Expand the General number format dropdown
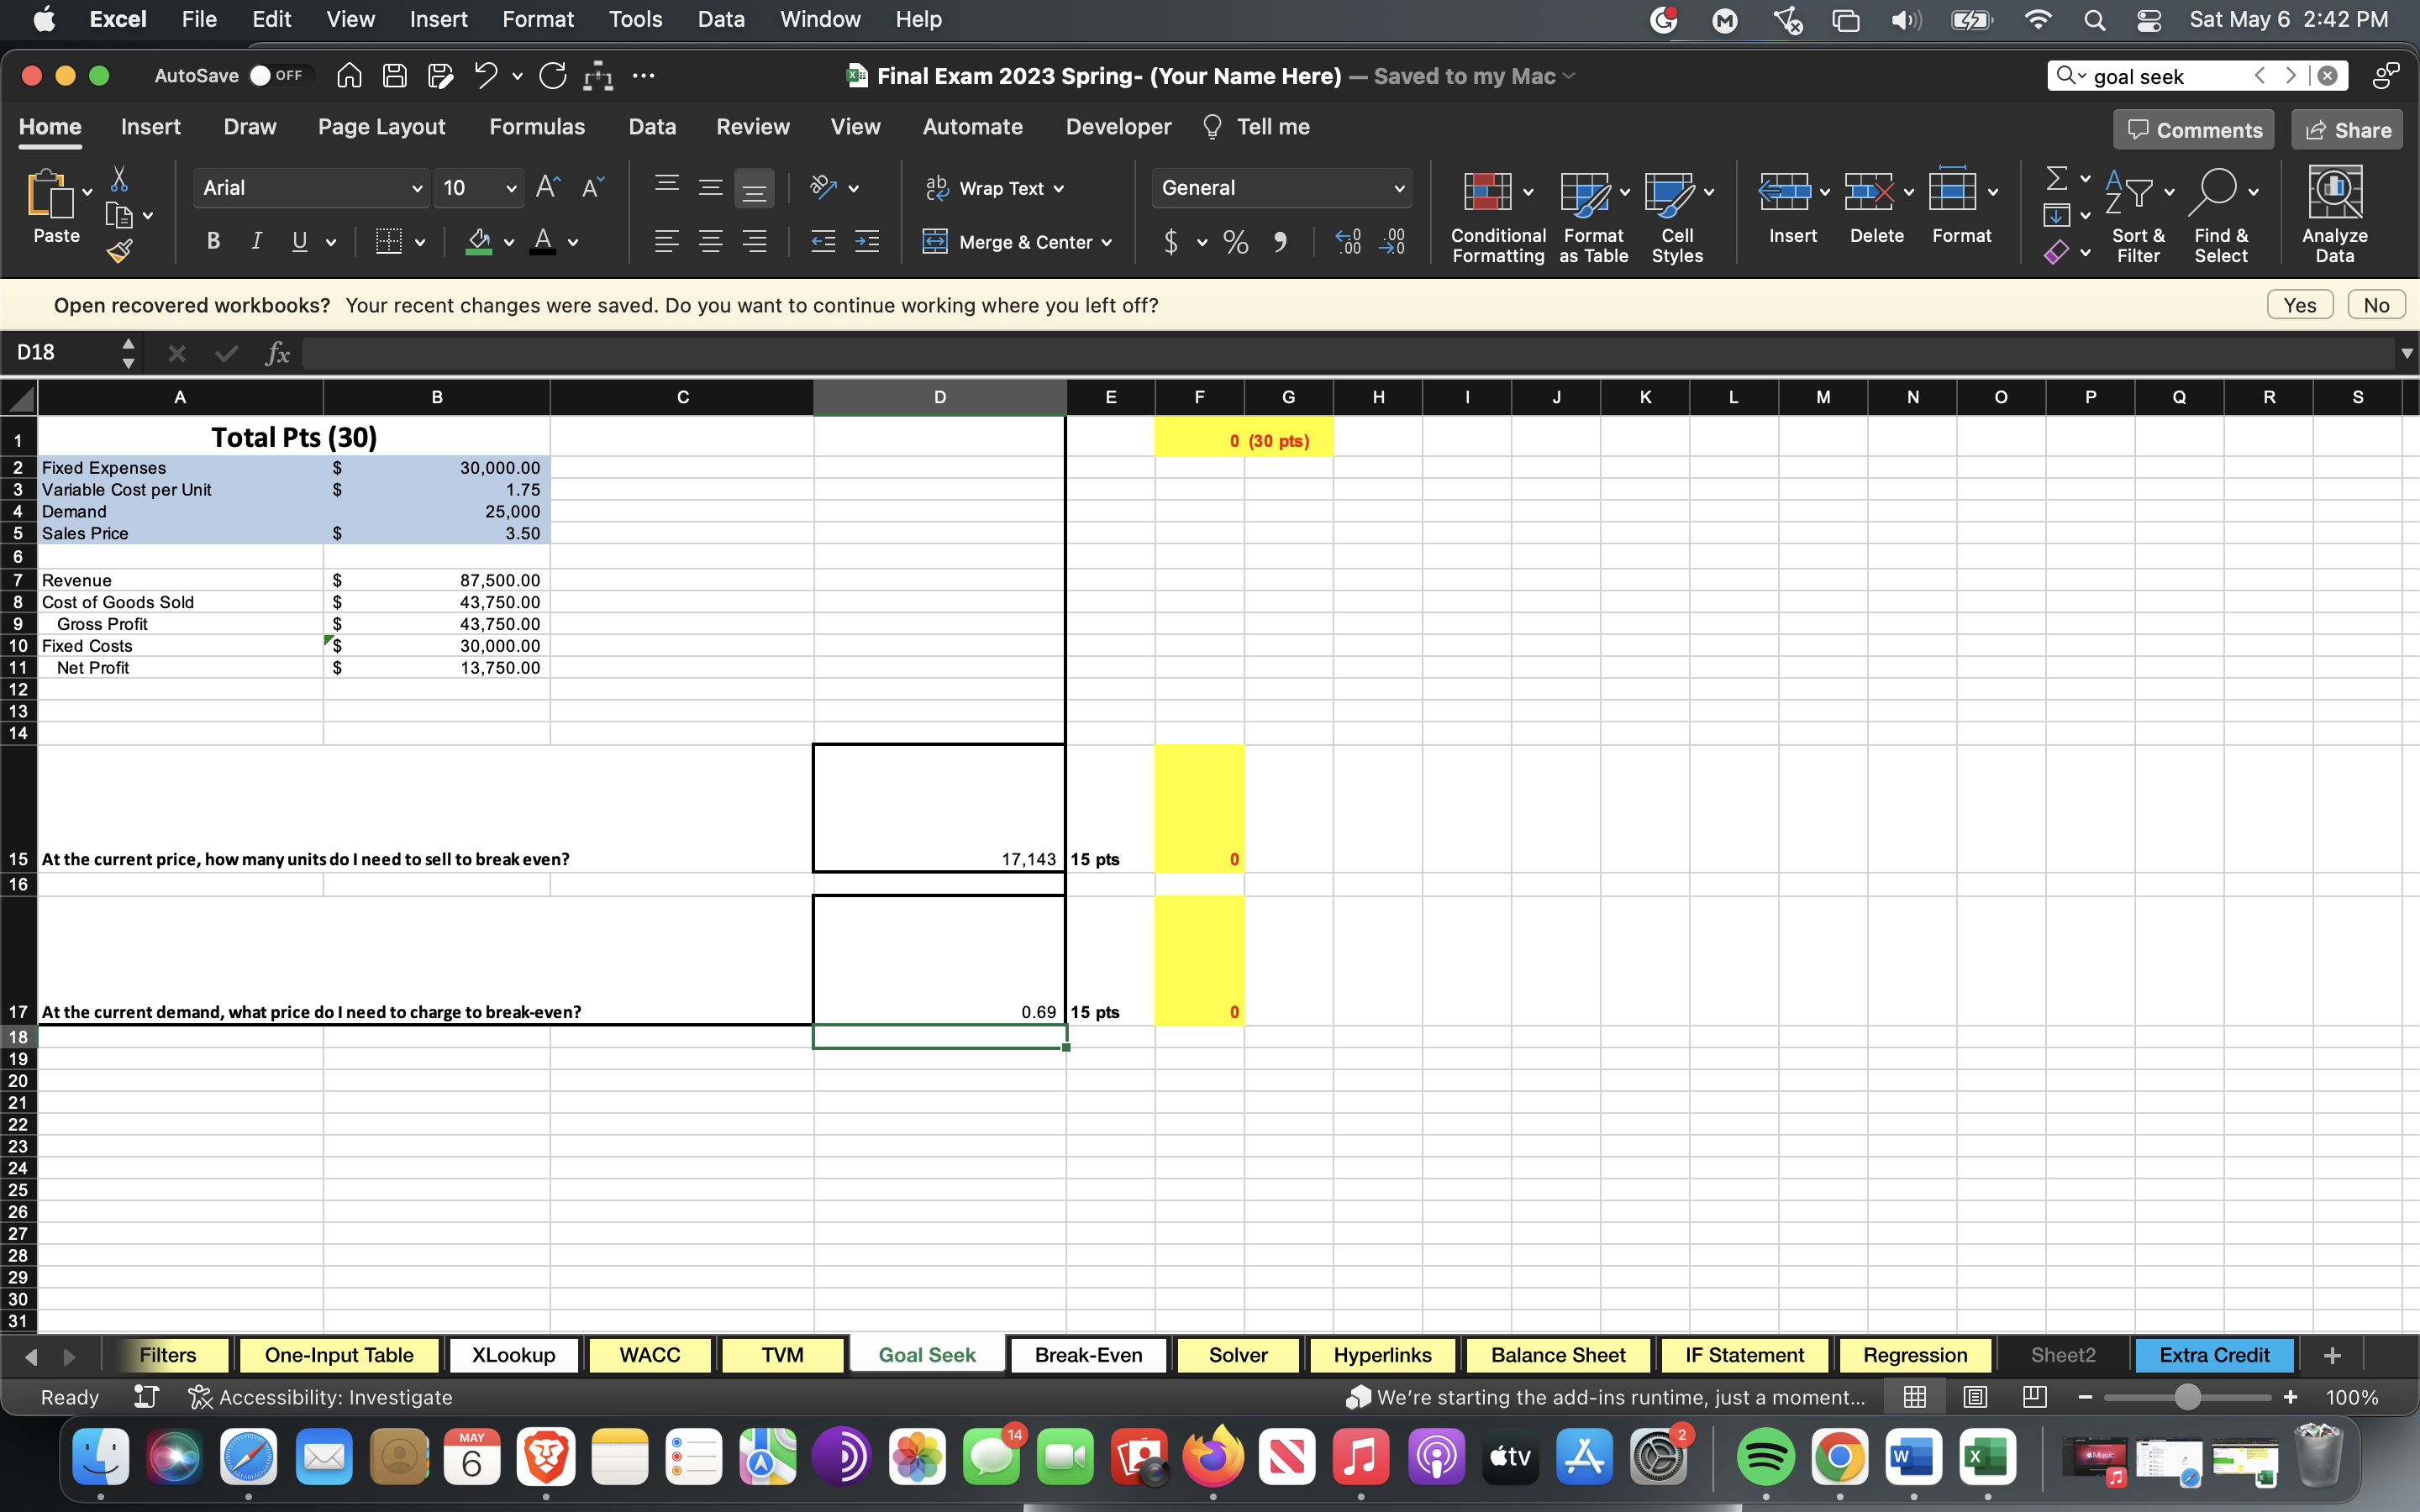The height and width of the screenshot is (1512, 2420). [1398, 188]
